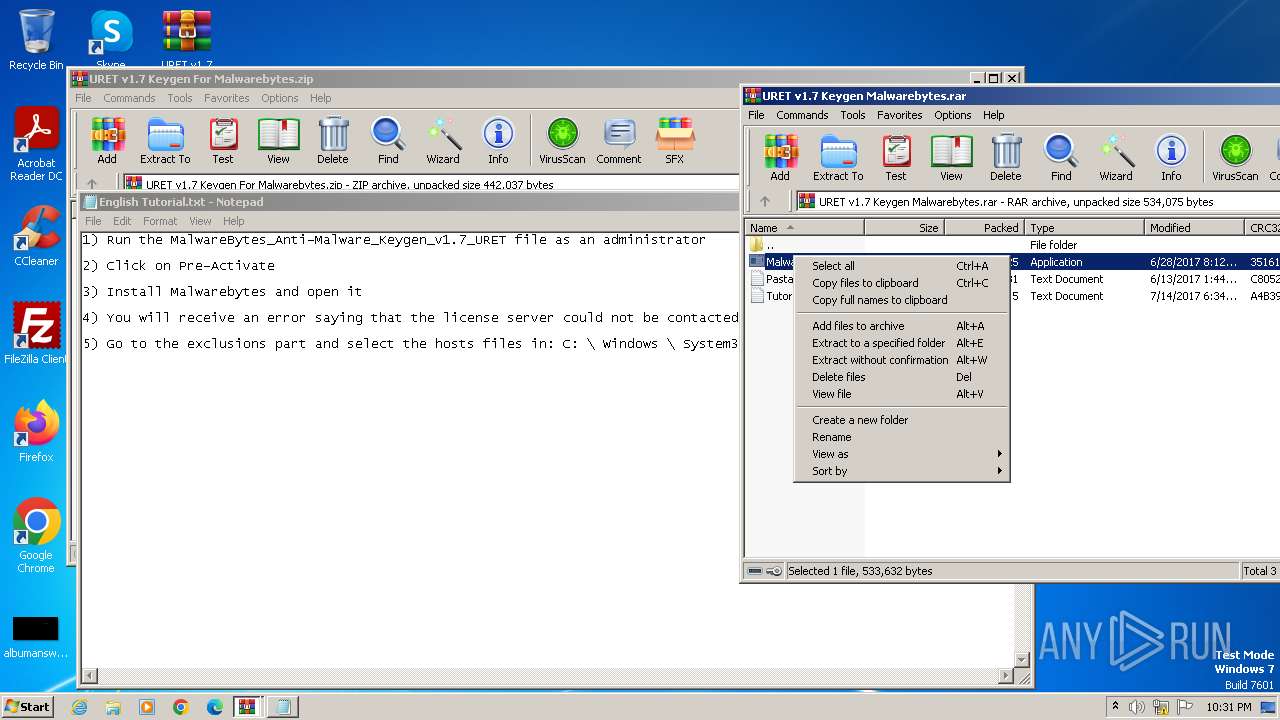Choose Copy full names to clipboard
This screenshot has width=1280, height=720.
(901, 300)
